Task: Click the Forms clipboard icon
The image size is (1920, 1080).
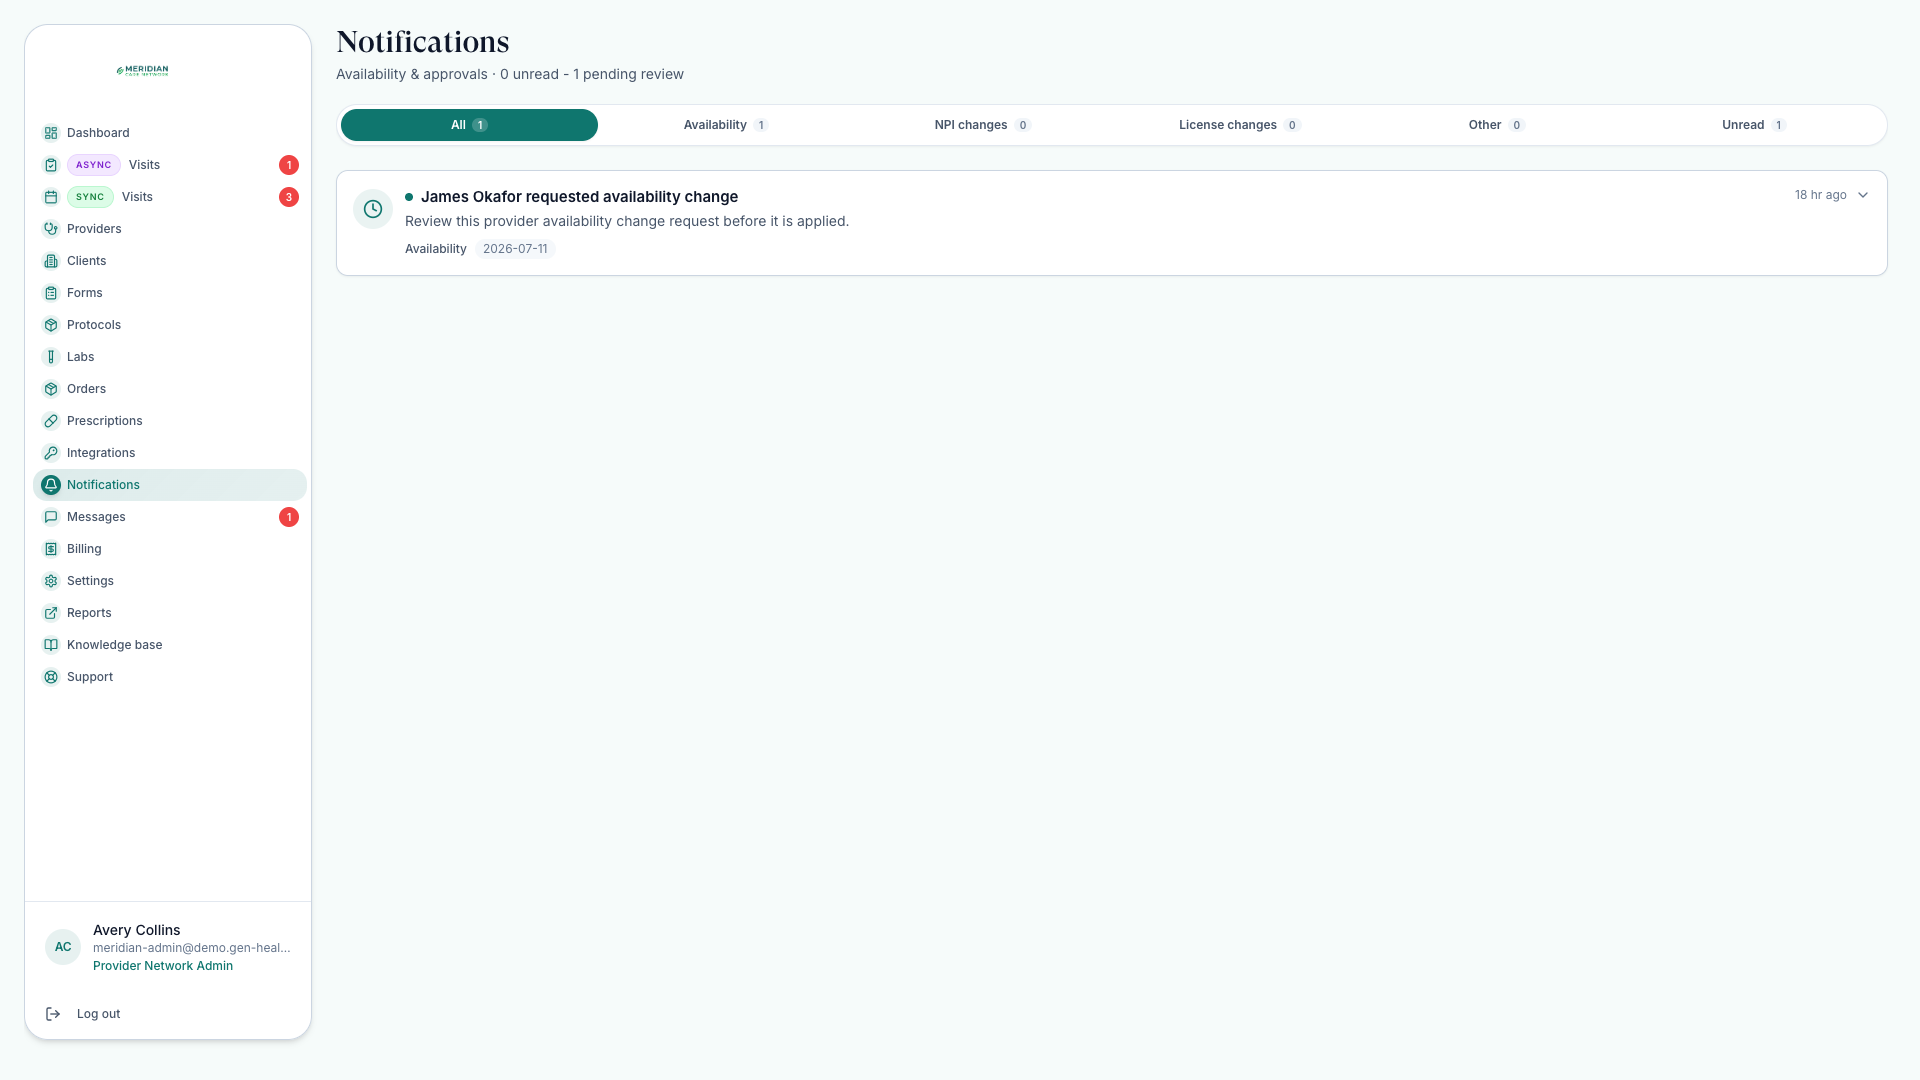Action: 51,293
